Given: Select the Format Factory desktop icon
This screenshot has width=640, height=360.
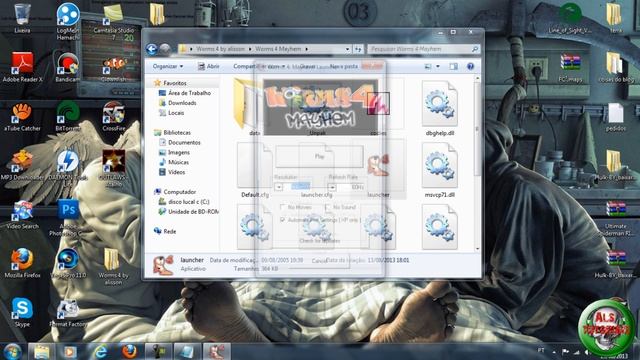Looking at the screenshot, I should 68,313.
